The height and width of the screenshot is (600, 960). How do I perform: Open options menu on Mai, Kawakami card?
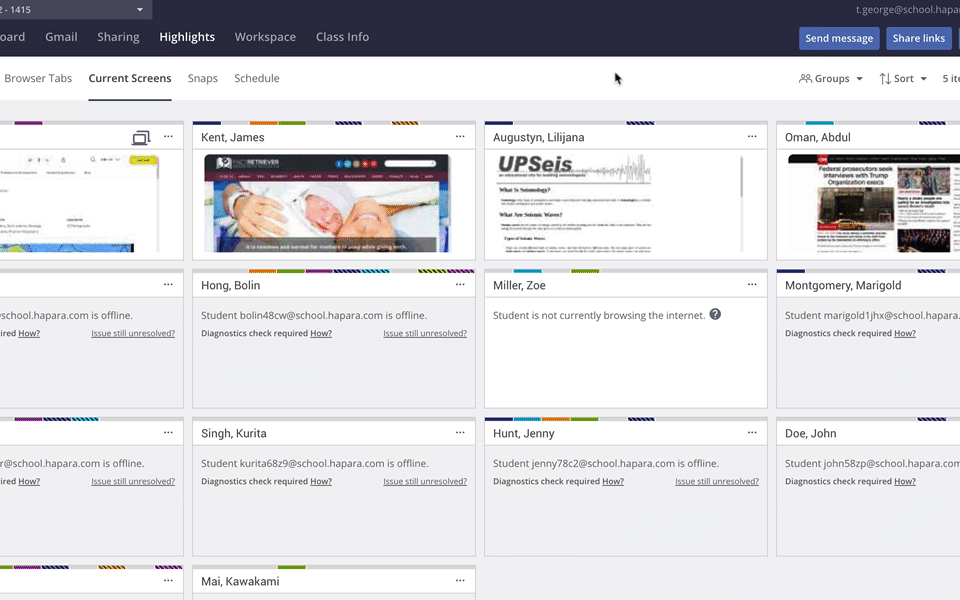coord(460,581)
